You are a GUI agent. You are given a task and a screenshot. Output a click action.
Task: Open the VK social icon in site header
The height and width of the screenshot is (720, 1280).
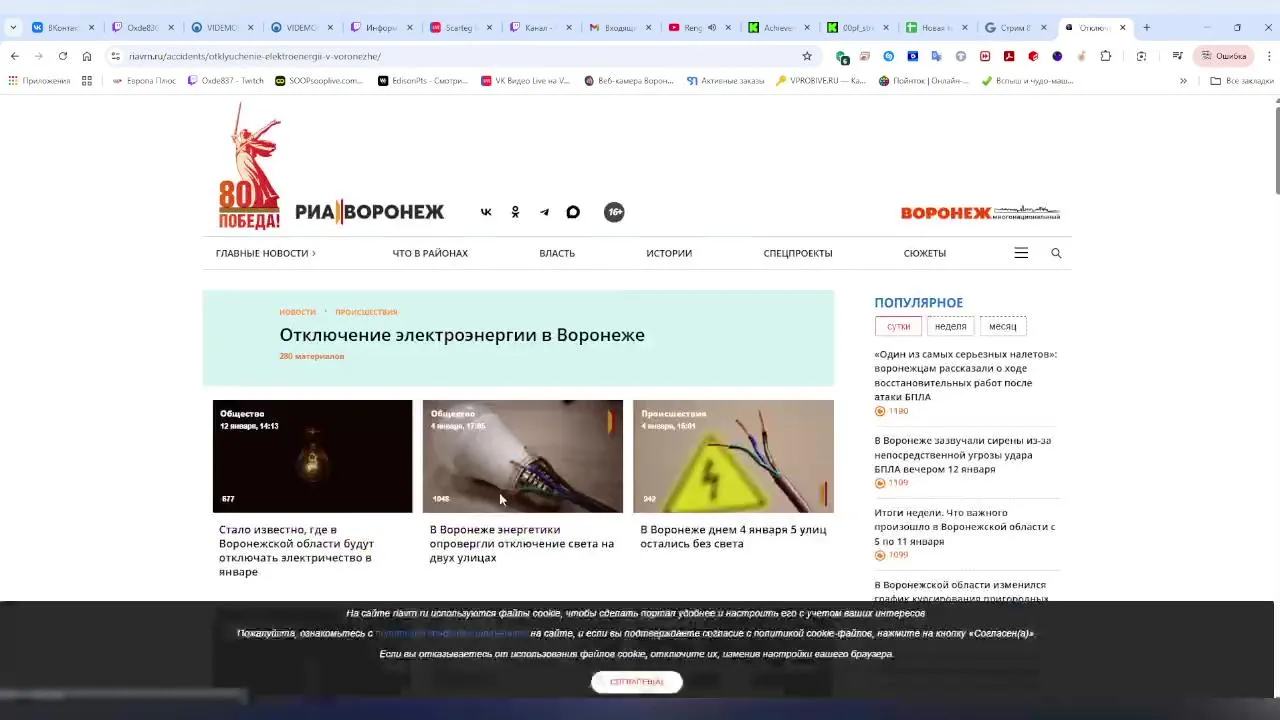click(x=486, y=212)
